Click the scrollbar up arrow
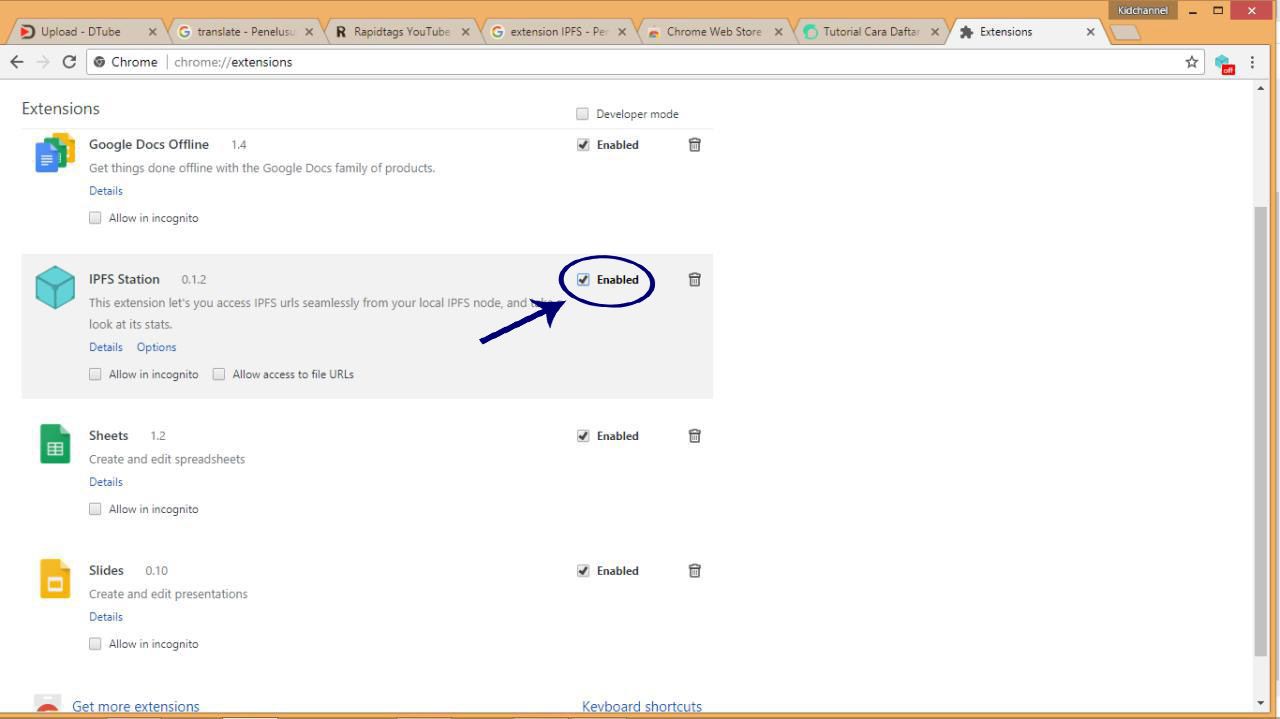 [x=1260, y=89]
